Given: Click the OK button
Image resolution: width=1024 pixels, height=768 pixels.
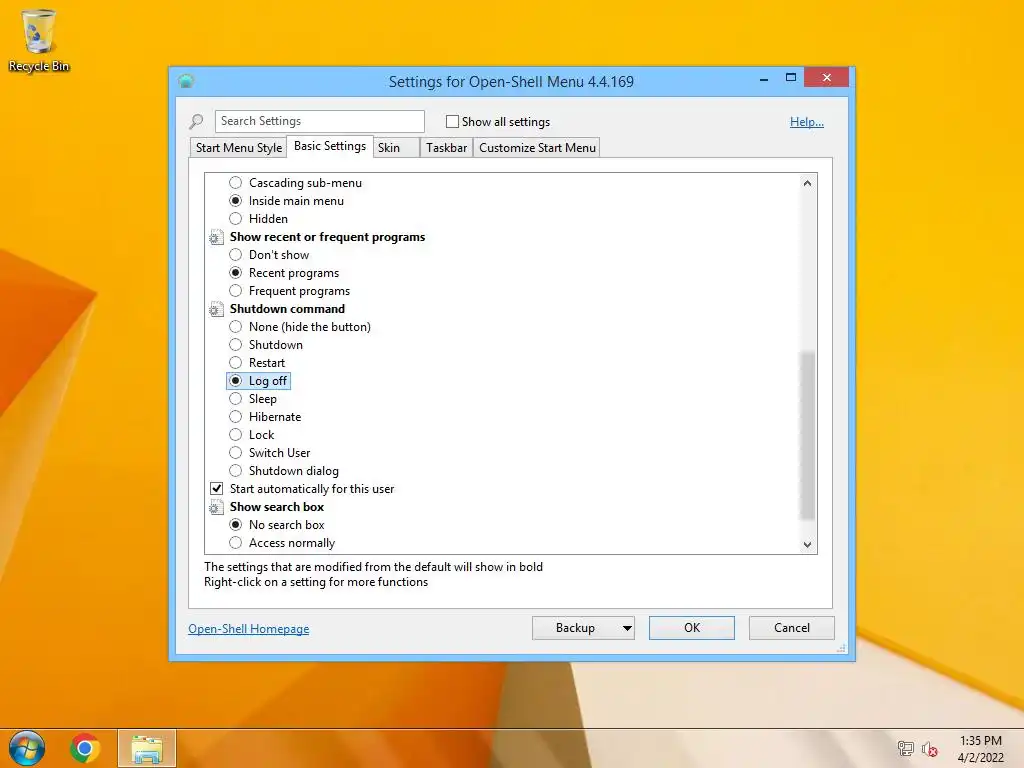Looking at the screenshot, I should pyautogui.click(x=692, y=628).
